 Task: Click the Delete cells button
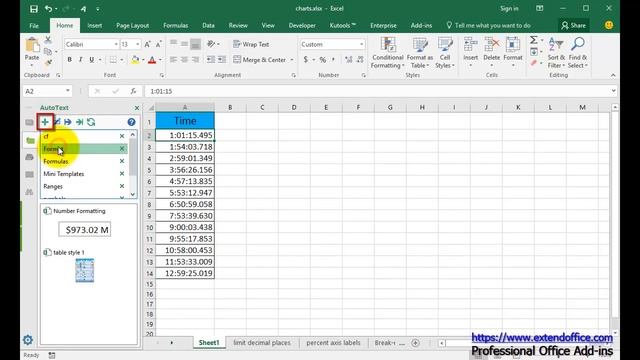click(x=491, y=52)
